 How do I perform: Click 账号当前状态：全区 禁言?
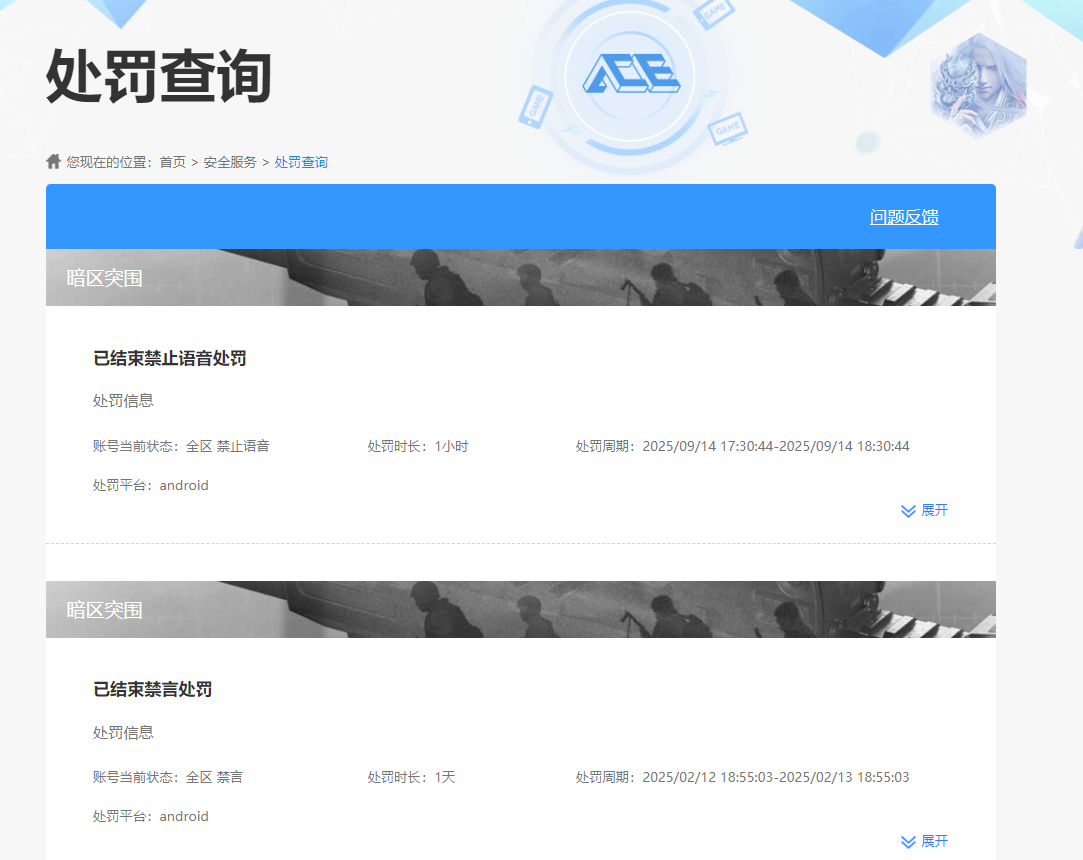[x=168, y=777]
